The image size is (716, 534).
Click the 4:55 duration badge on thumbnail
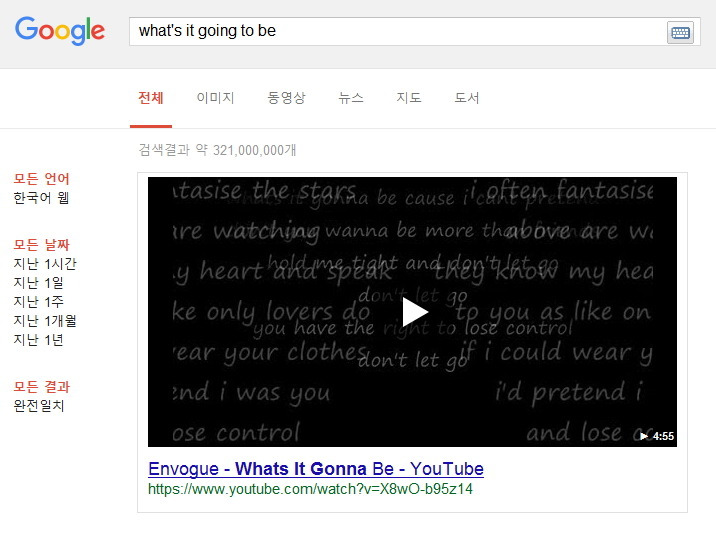(657, 436)
